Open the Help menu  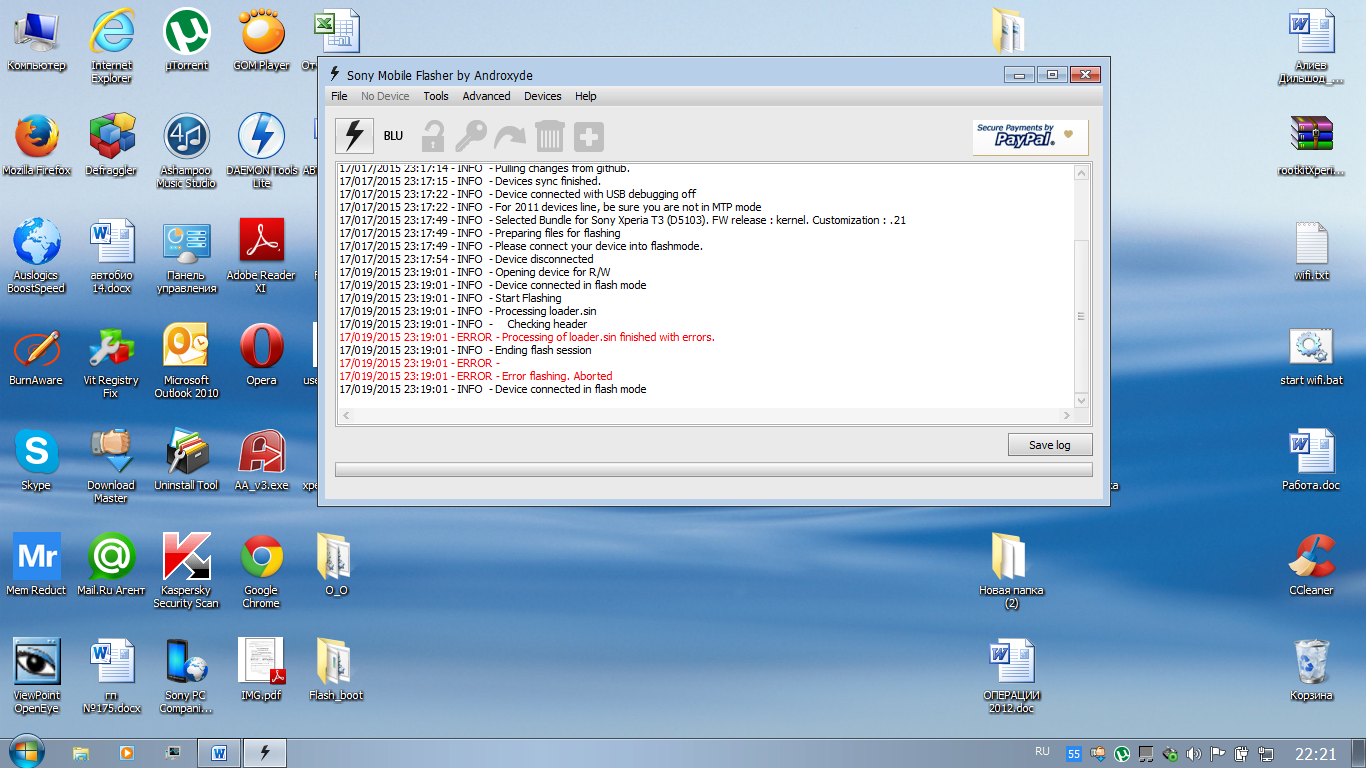point(586,96)
